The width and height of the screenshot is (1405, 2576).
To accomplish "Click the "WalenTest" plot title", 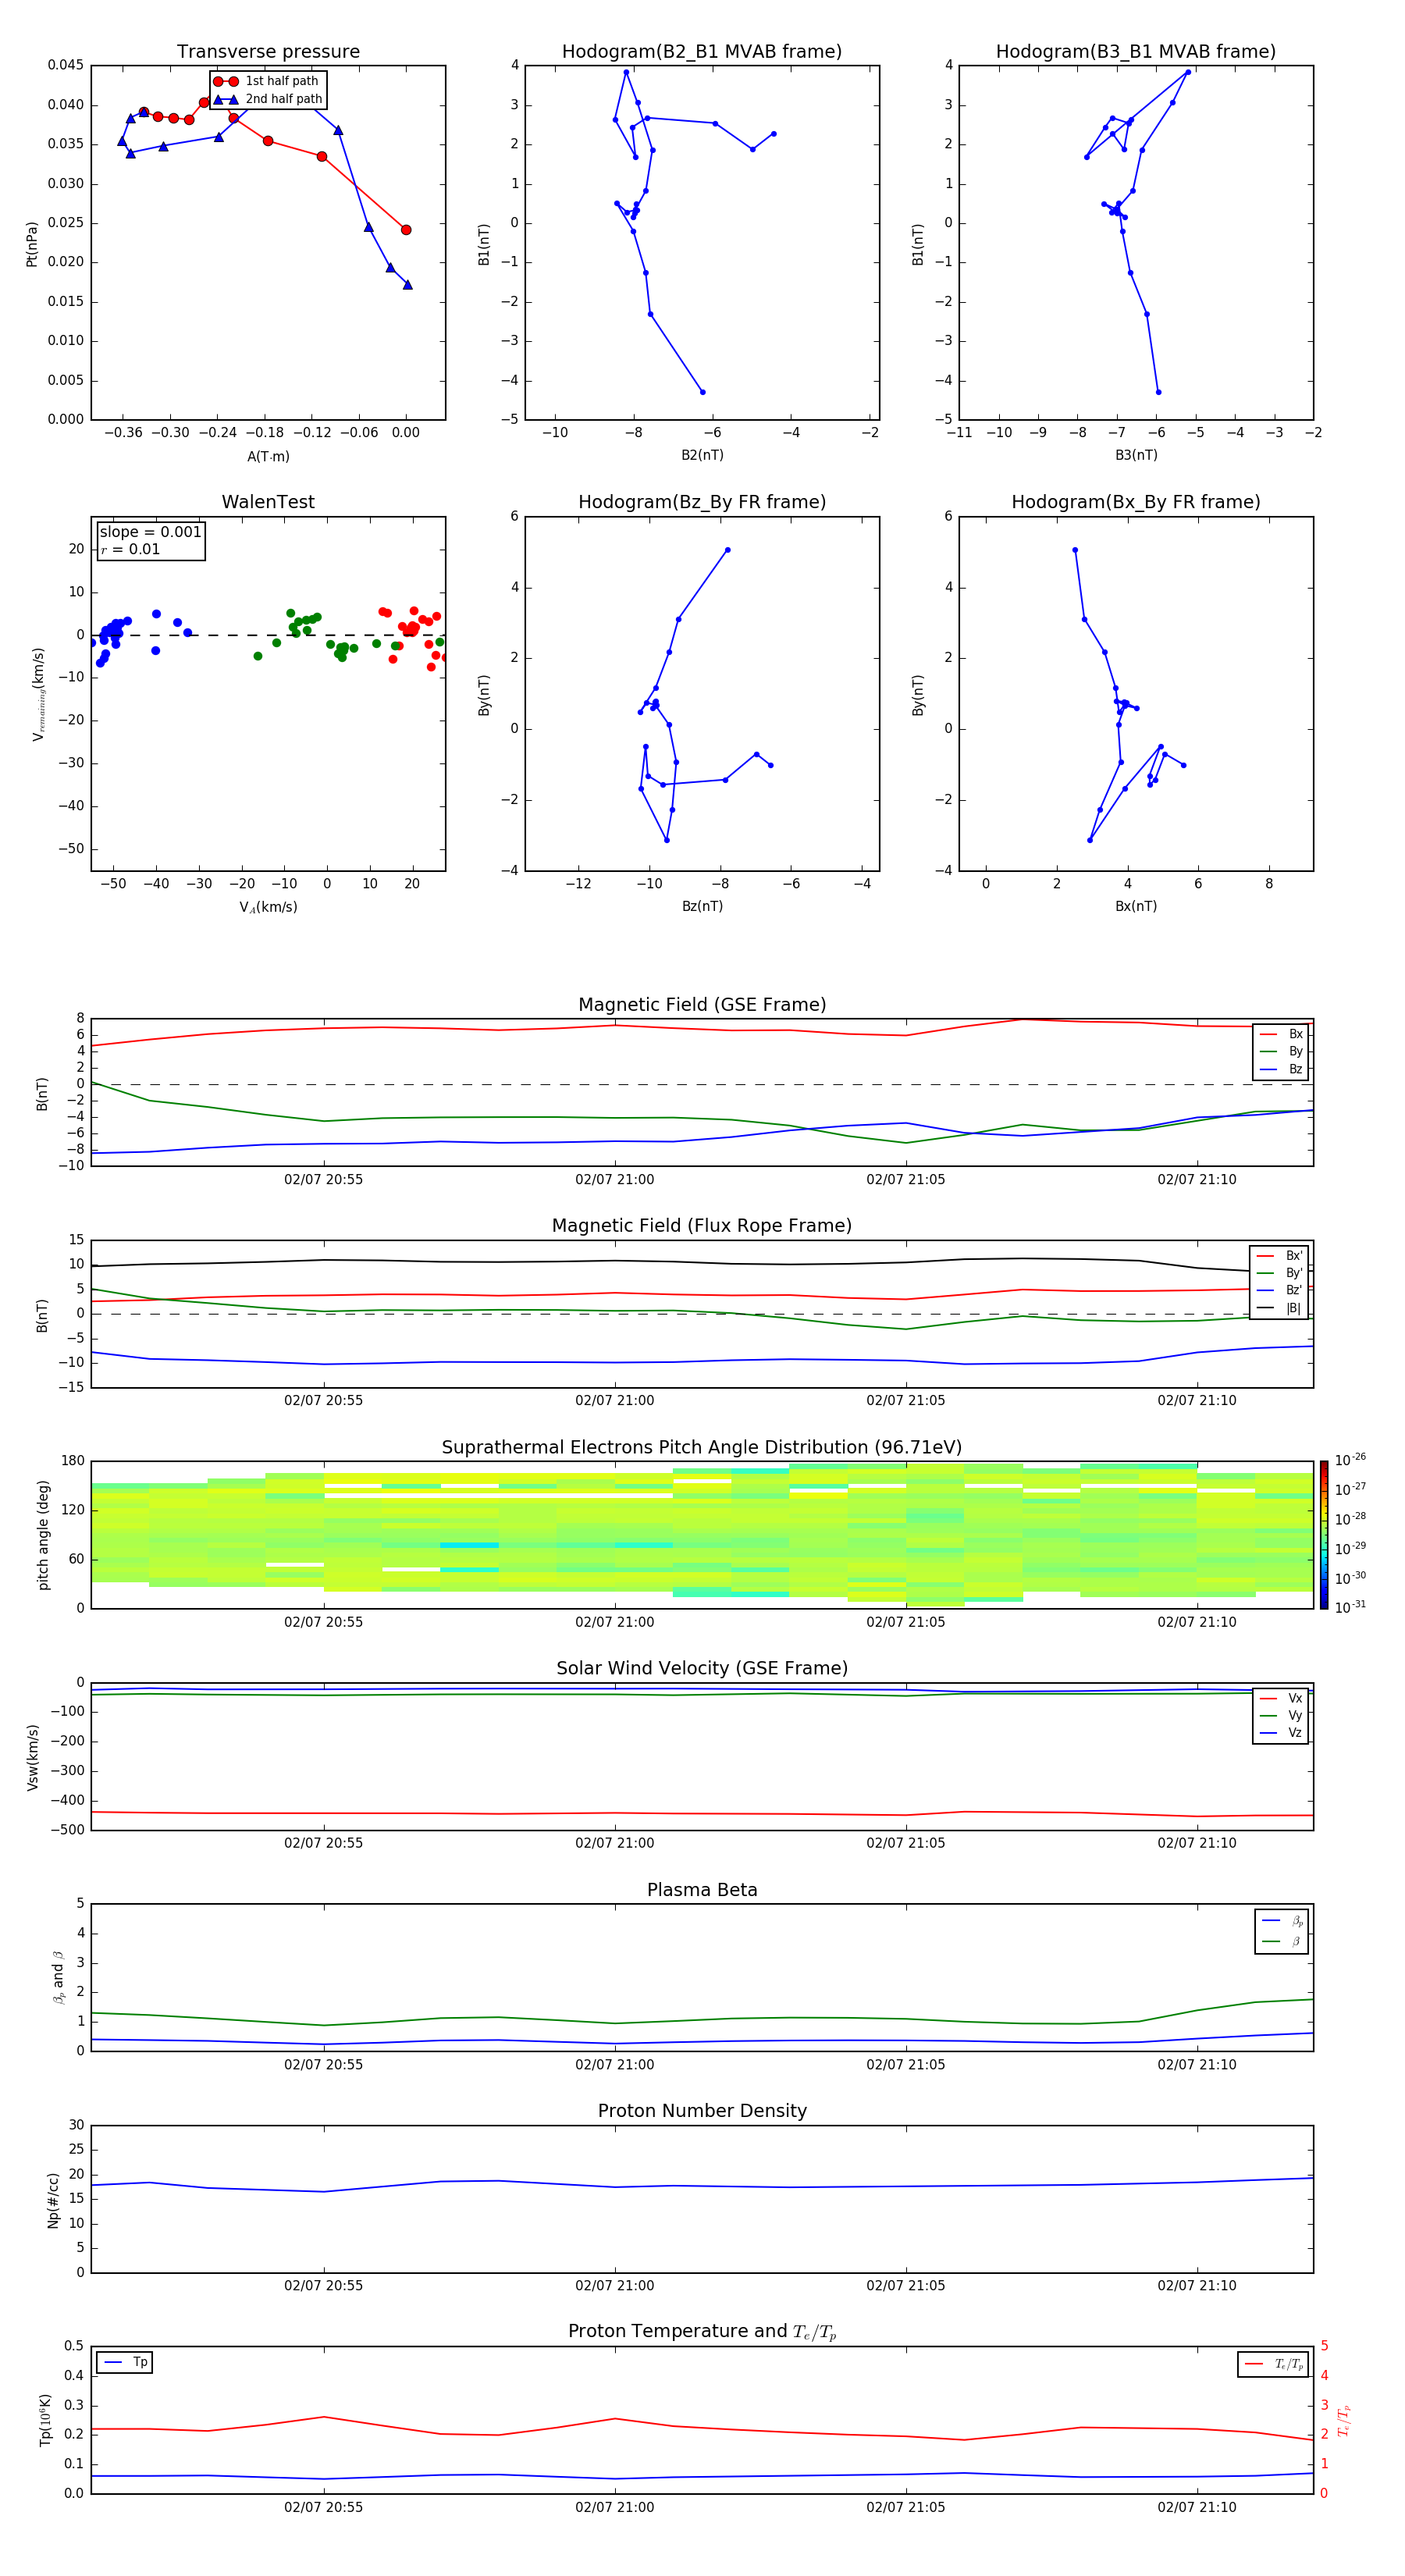I will coord(268,502).
